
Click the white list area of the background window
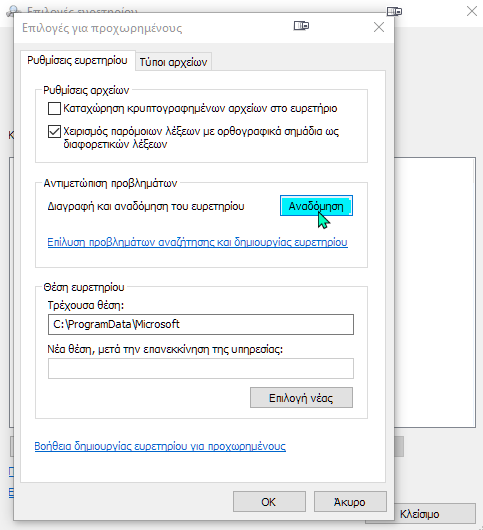tap(435, 292)
